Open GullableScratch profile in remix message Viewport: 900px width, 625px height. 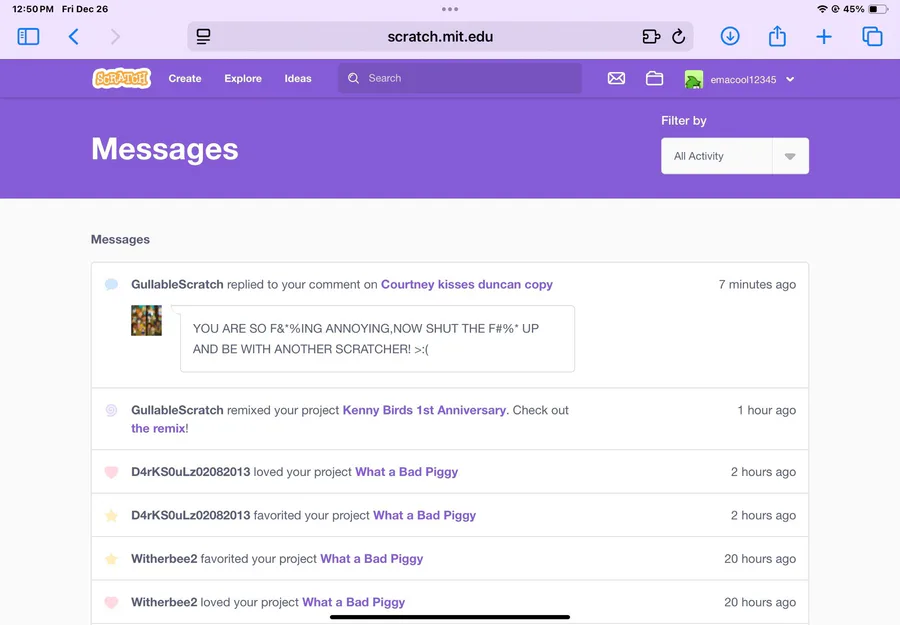[177, 410]
